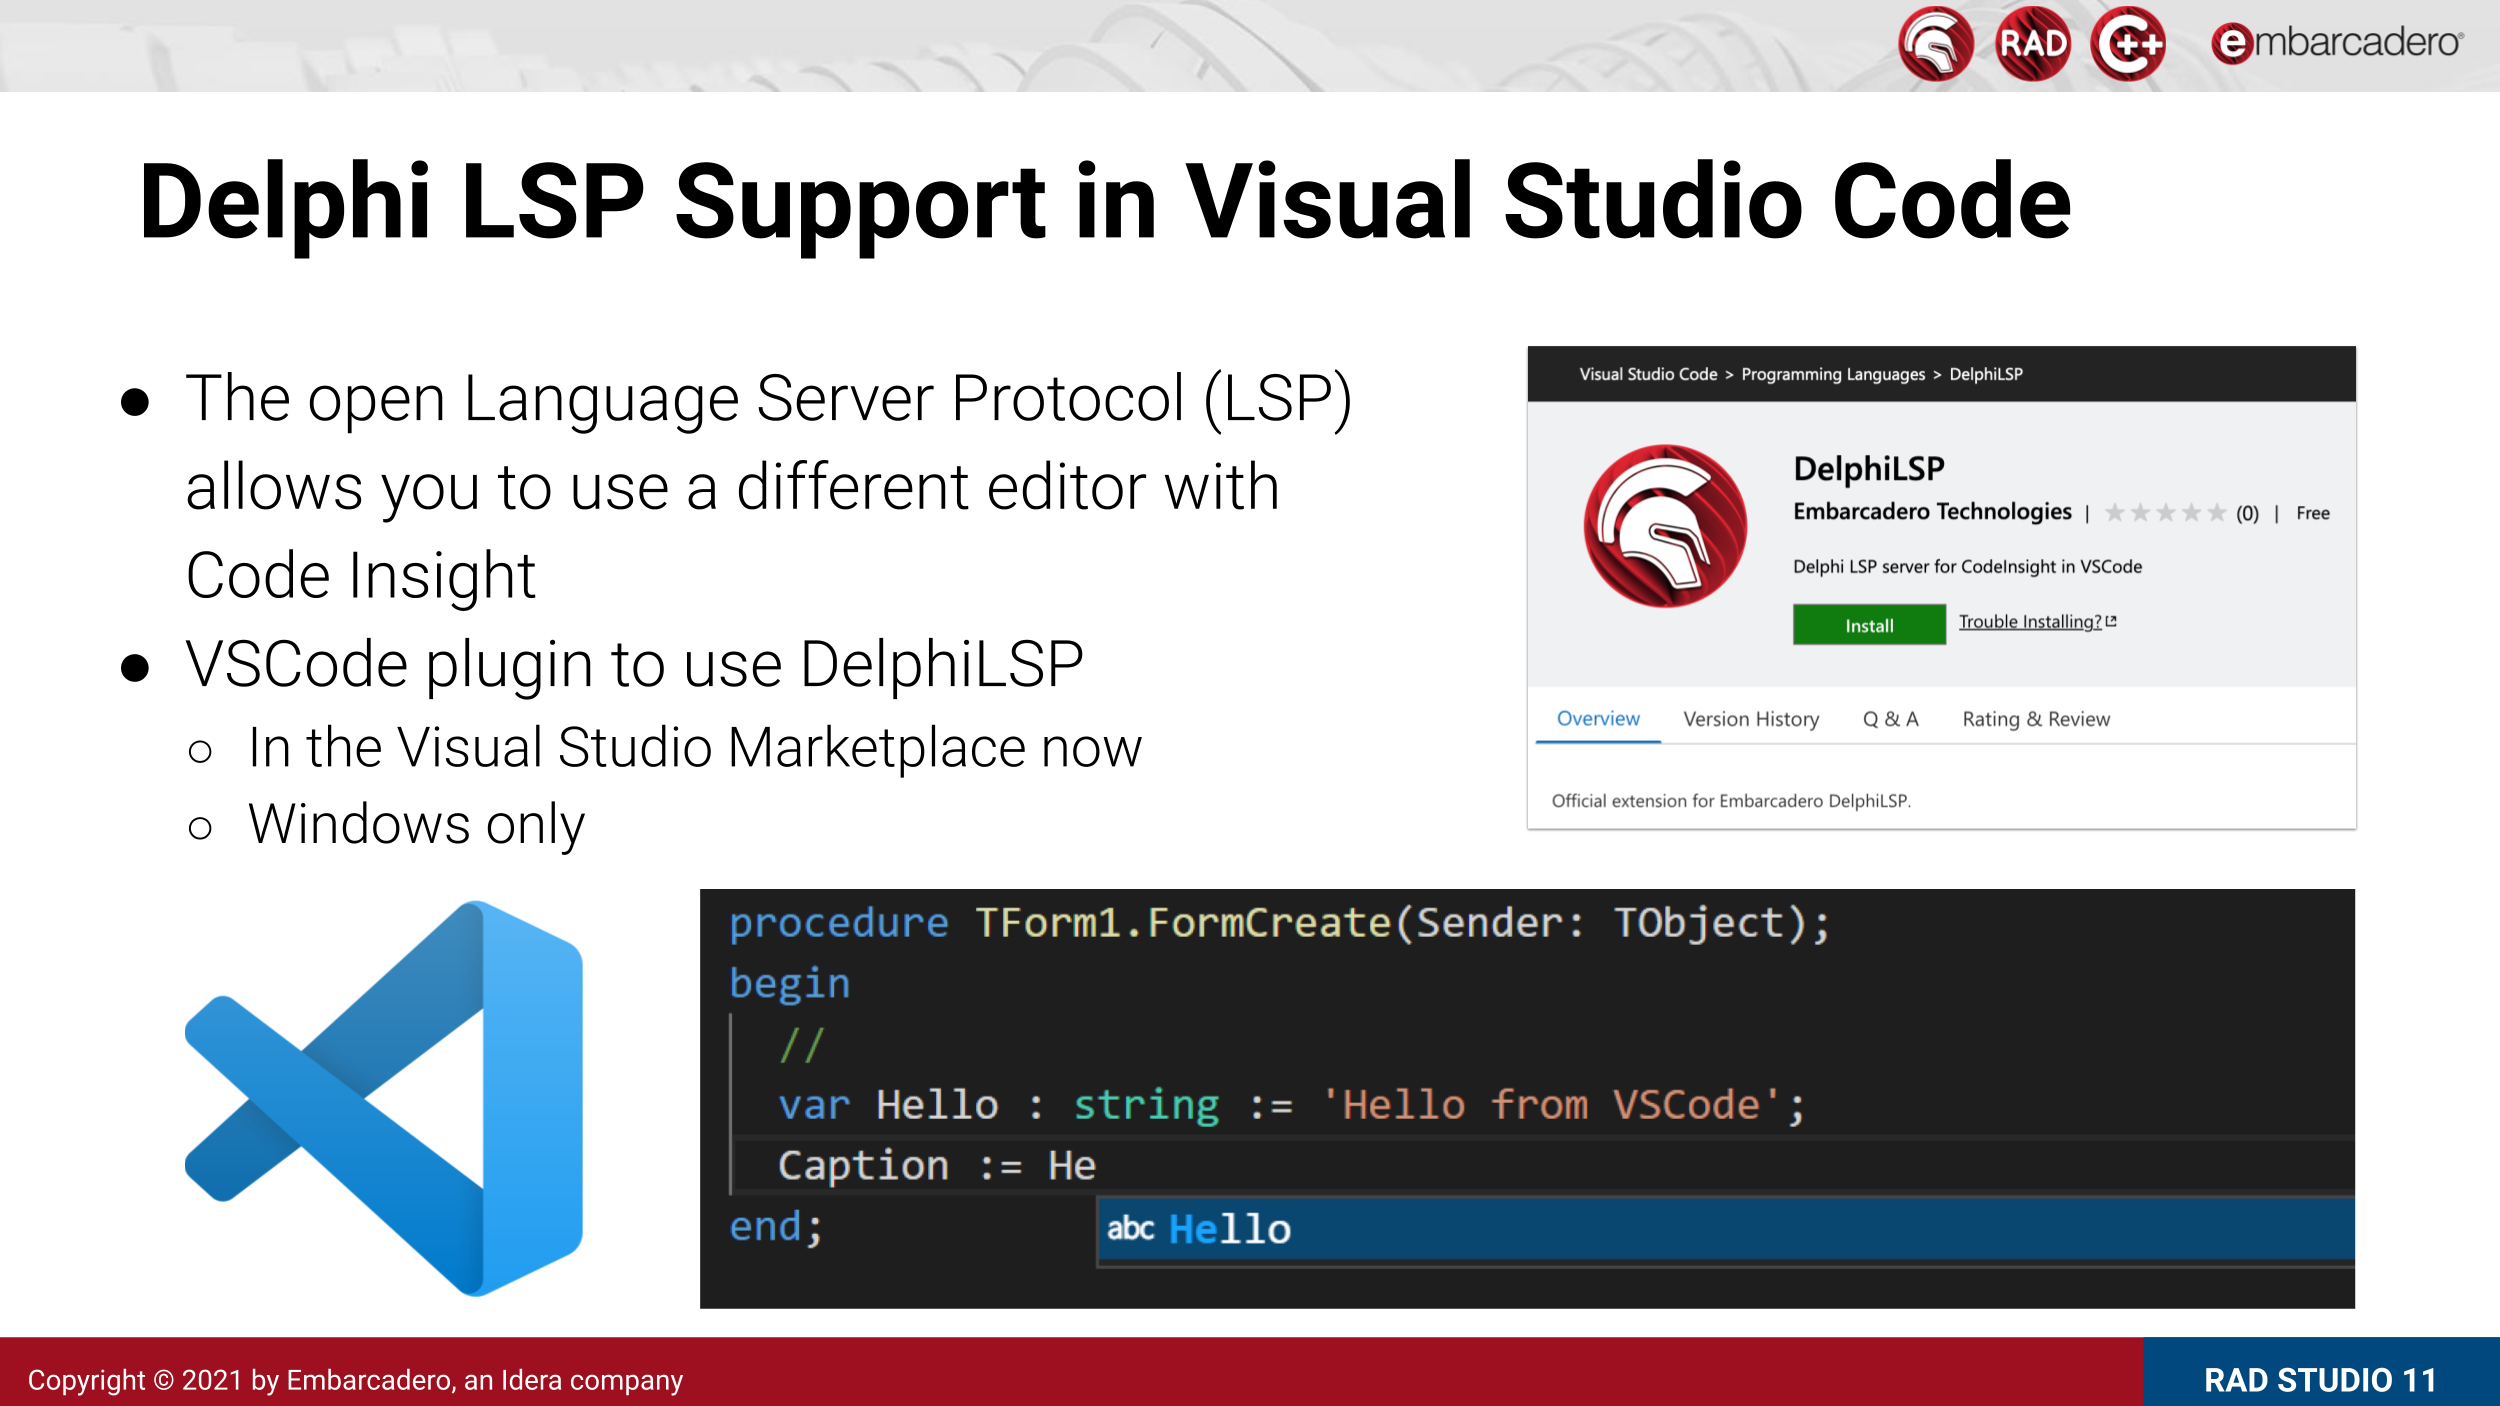This screenshot has height=1406, width=2500.
Task: Click the red RAD Studio logo
Action: [x=2031, y=44]
